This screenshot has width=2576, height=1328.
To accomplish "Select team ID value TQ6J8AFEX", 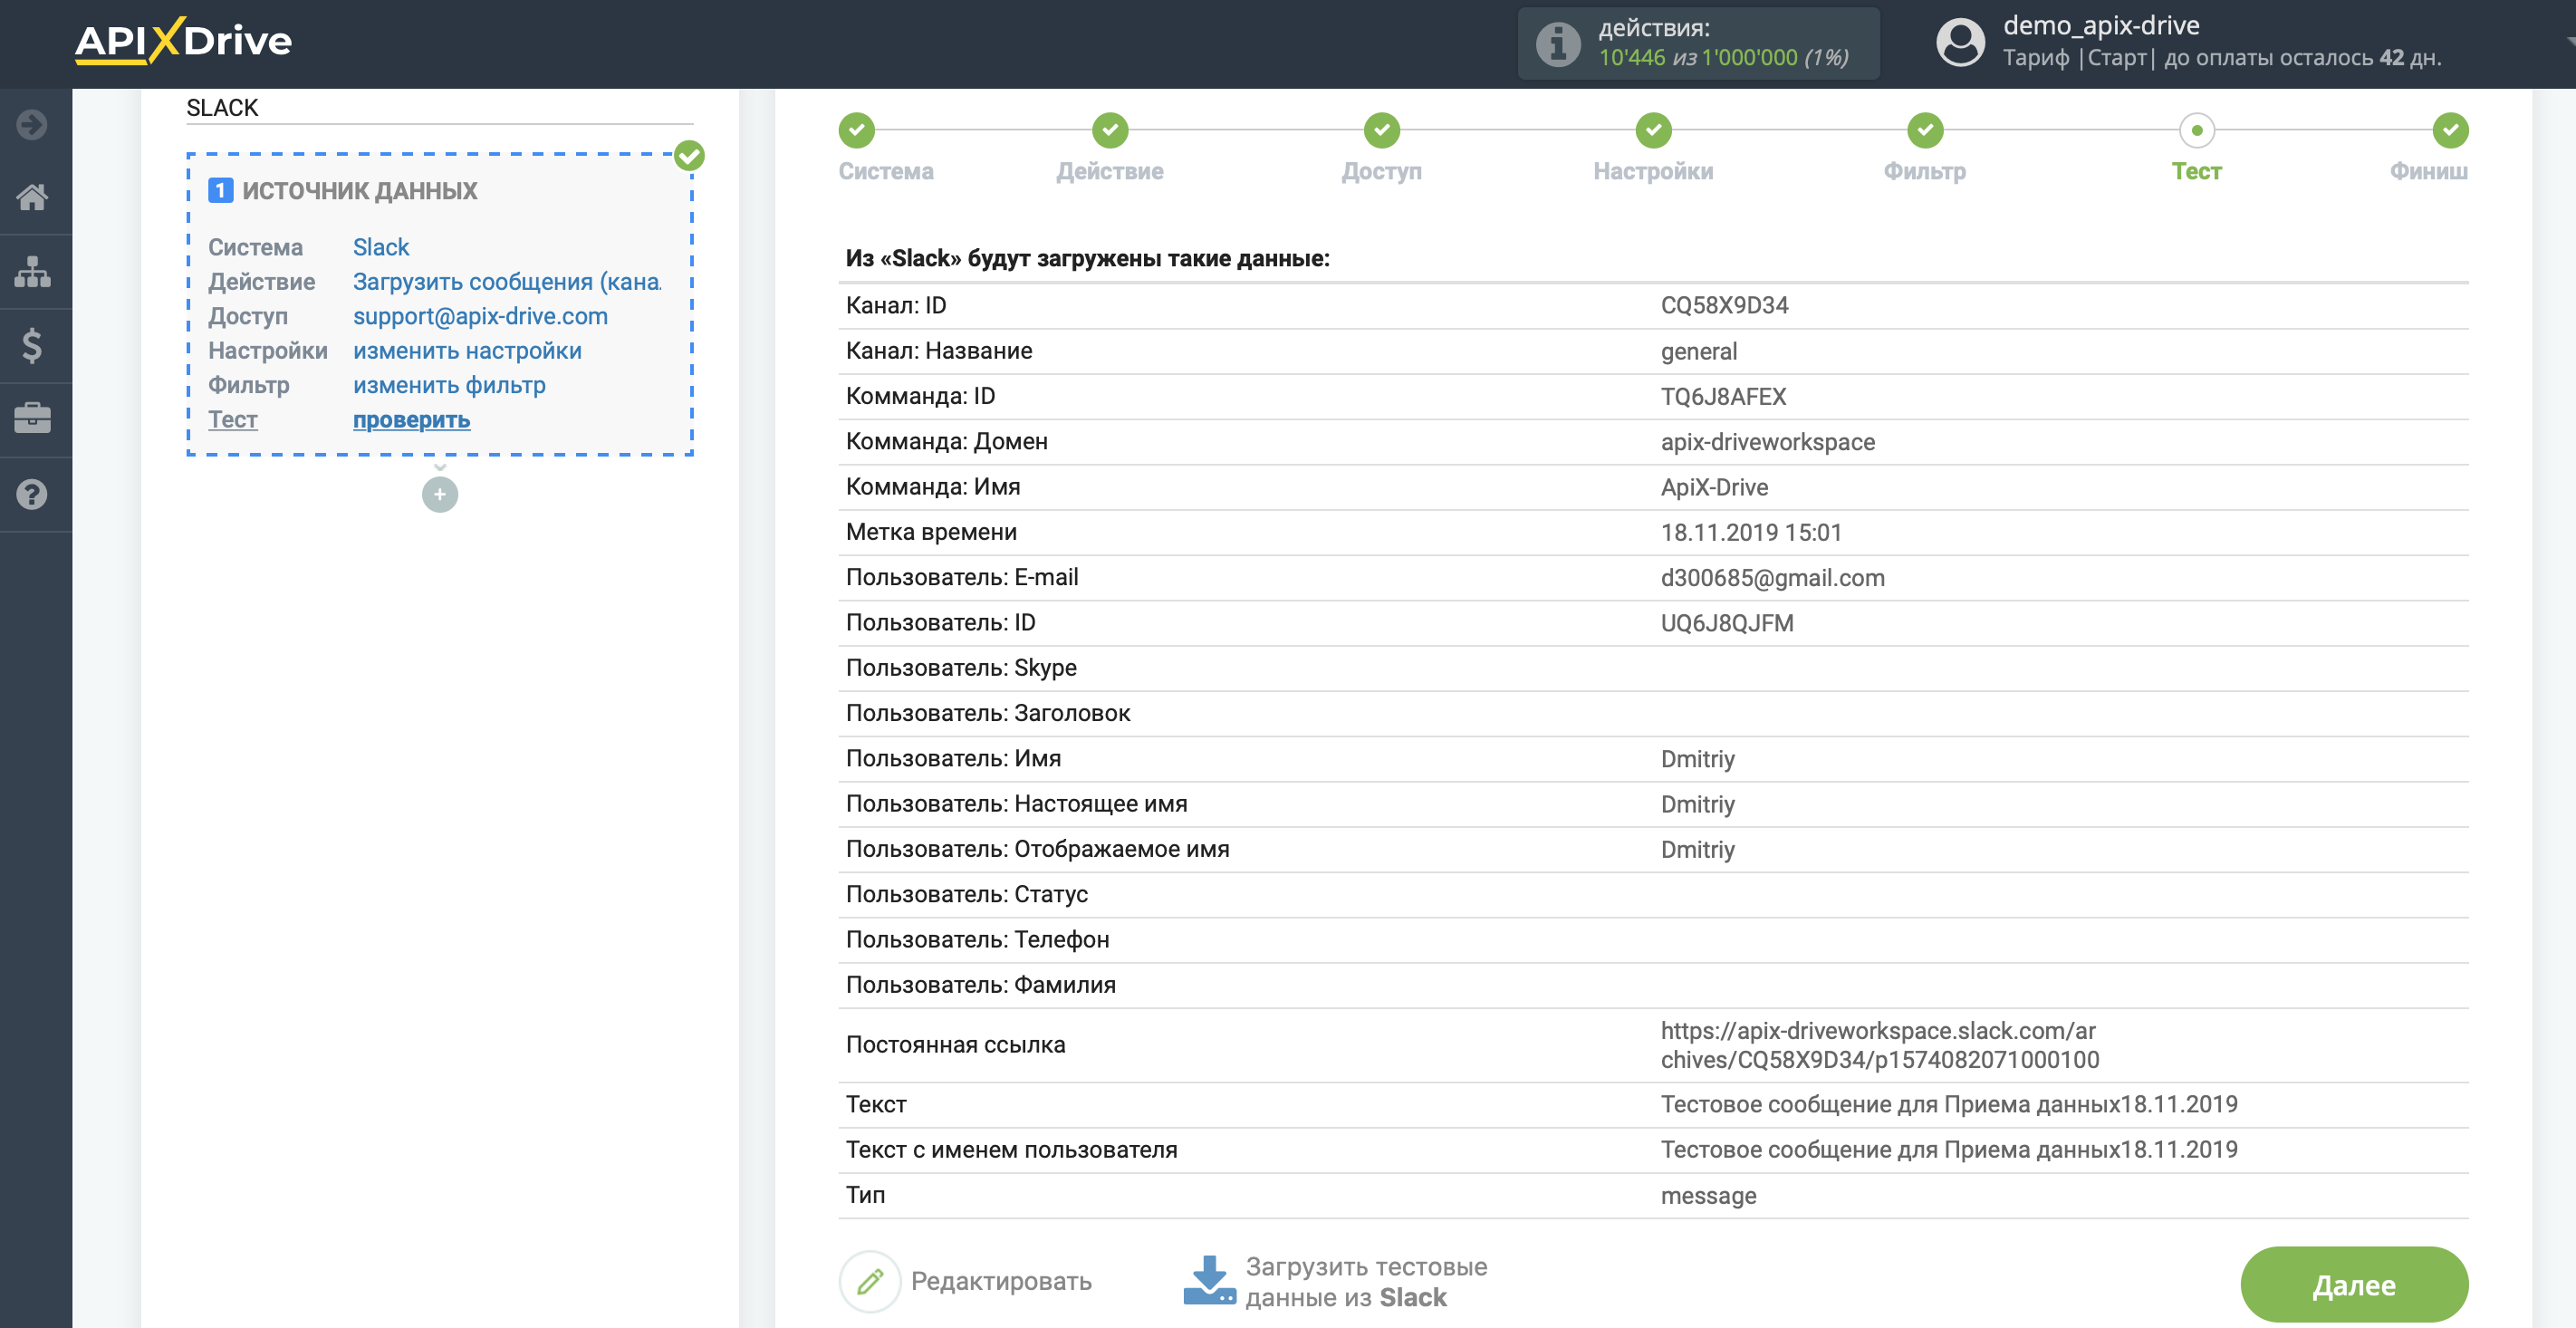I will coord(1723,396).
